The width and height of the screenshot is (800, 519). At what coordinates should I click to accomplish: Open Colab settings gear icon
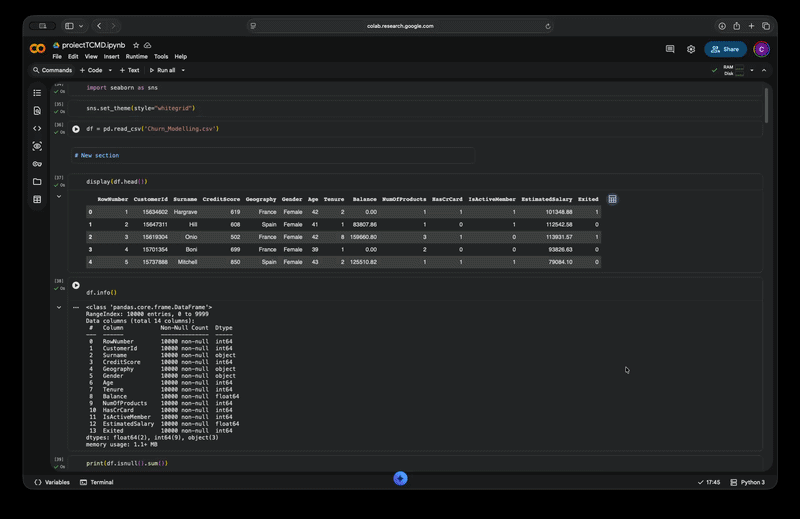pos(691,49)
